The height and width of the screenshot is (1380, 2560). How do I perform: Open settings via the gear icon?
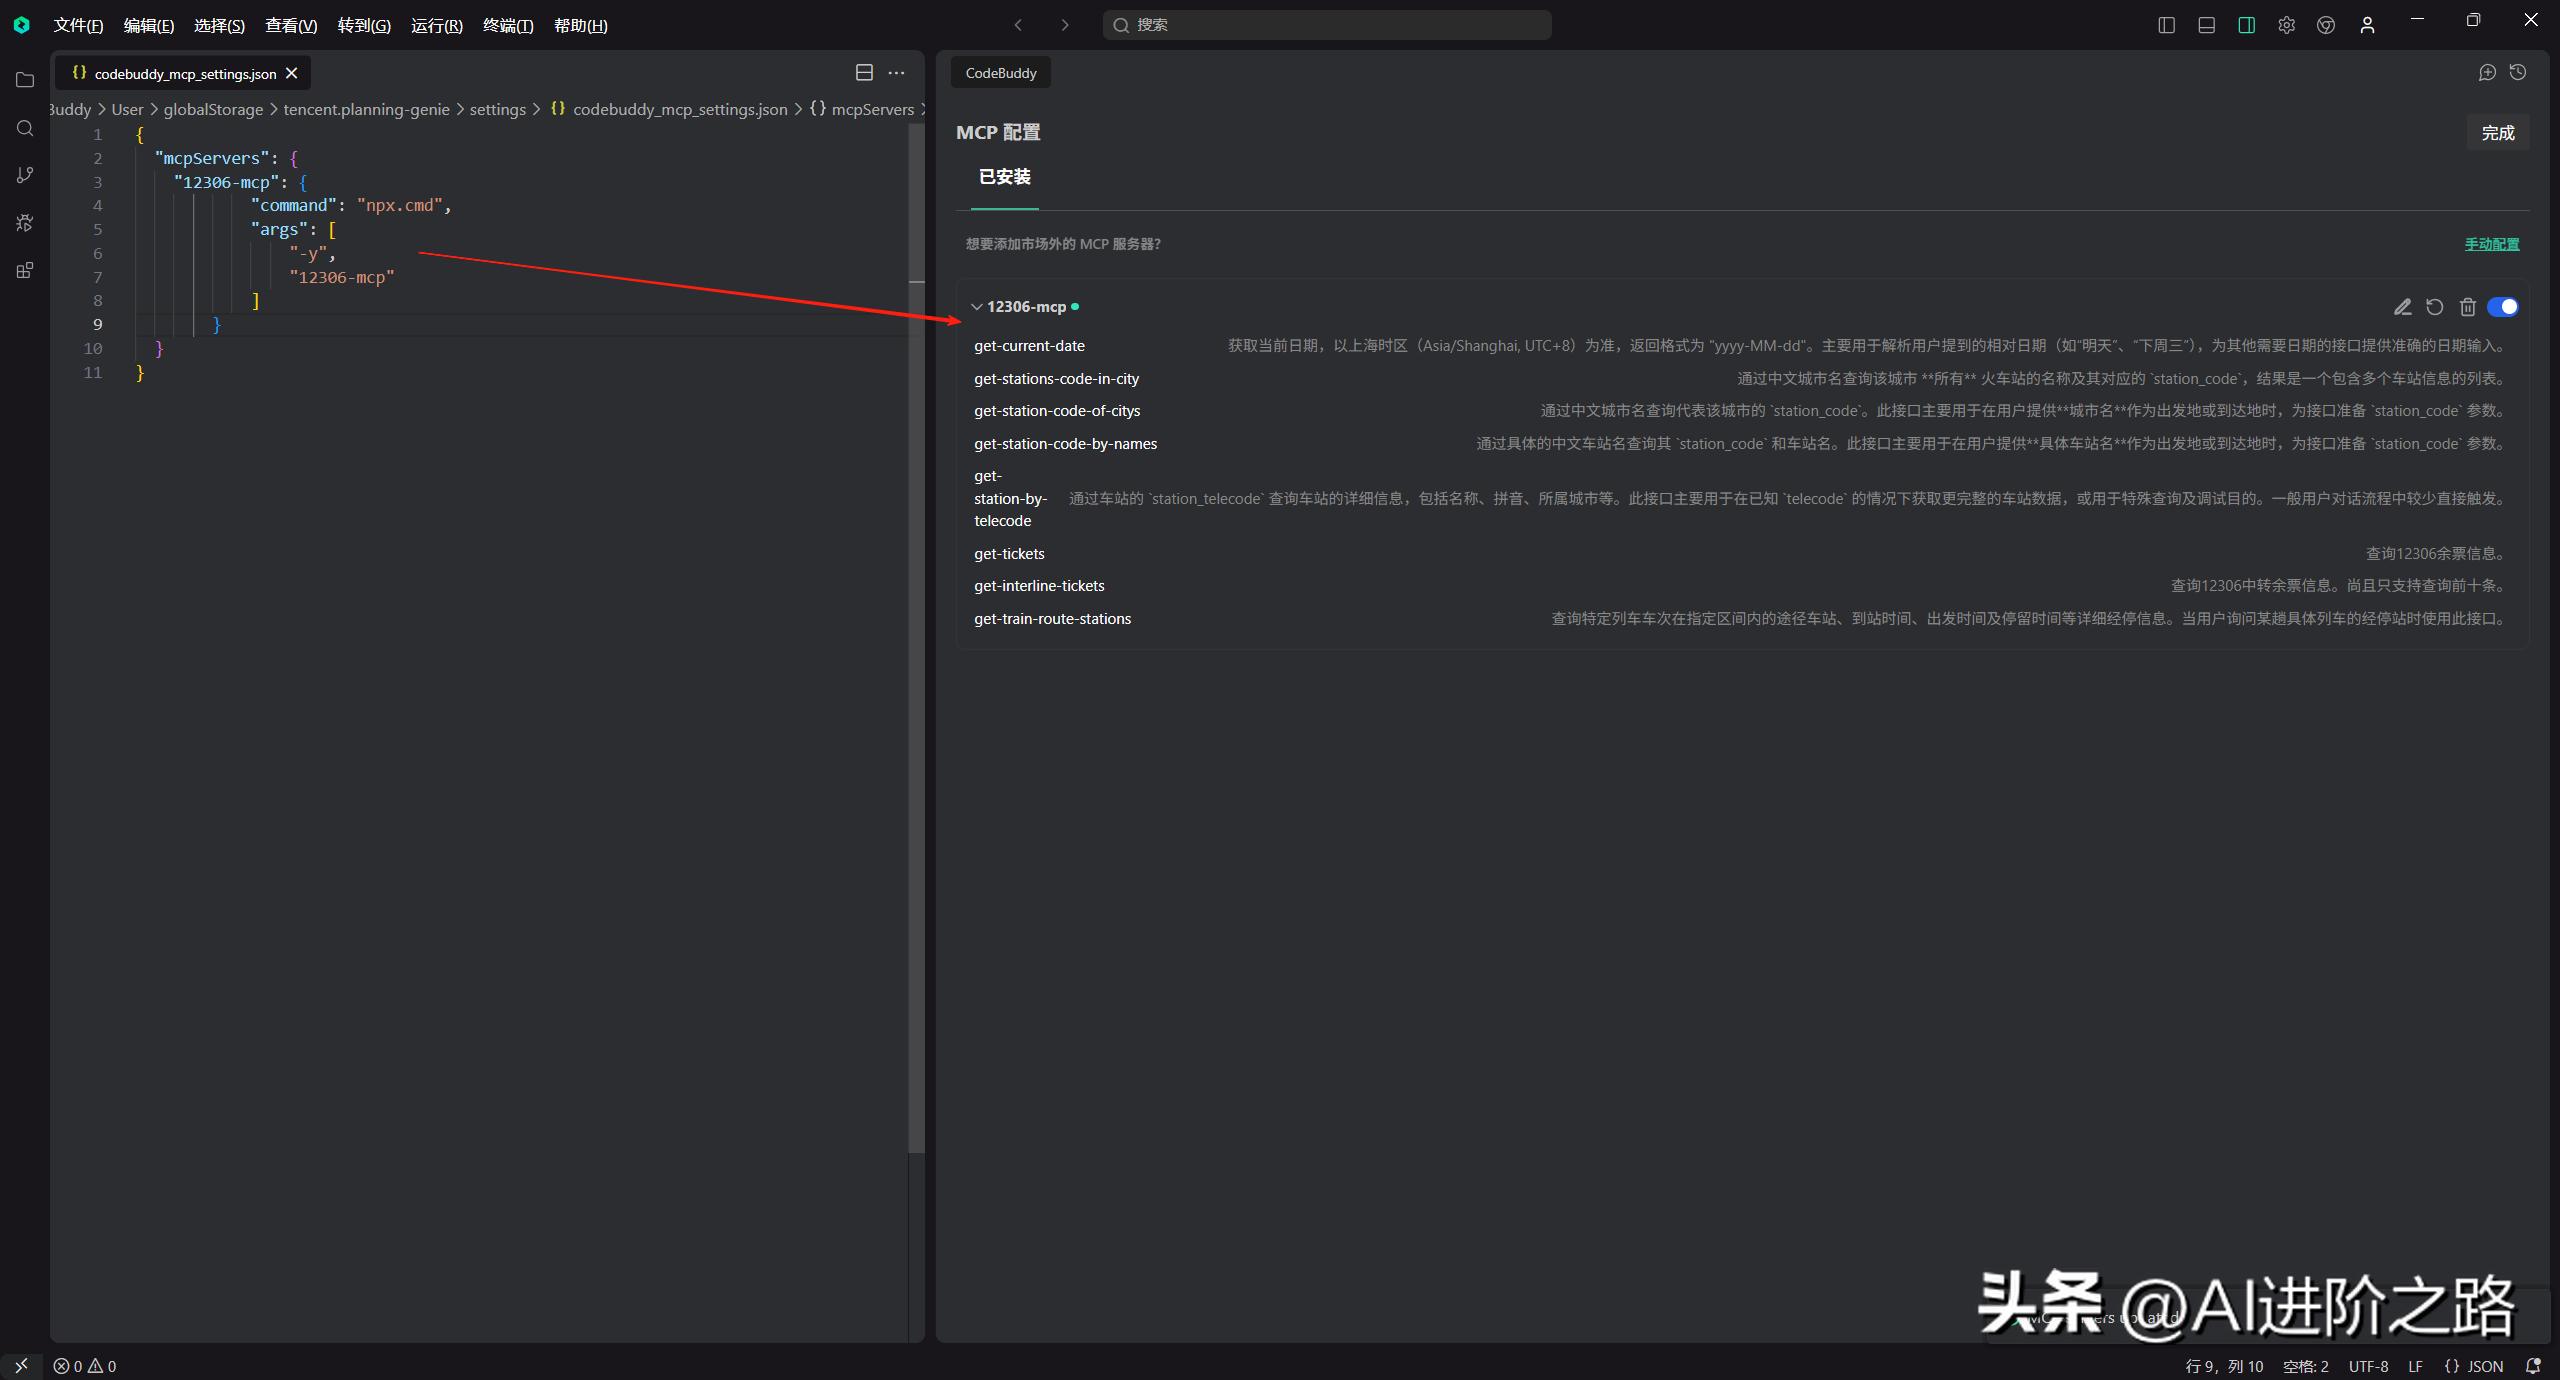pos(2286,25)
